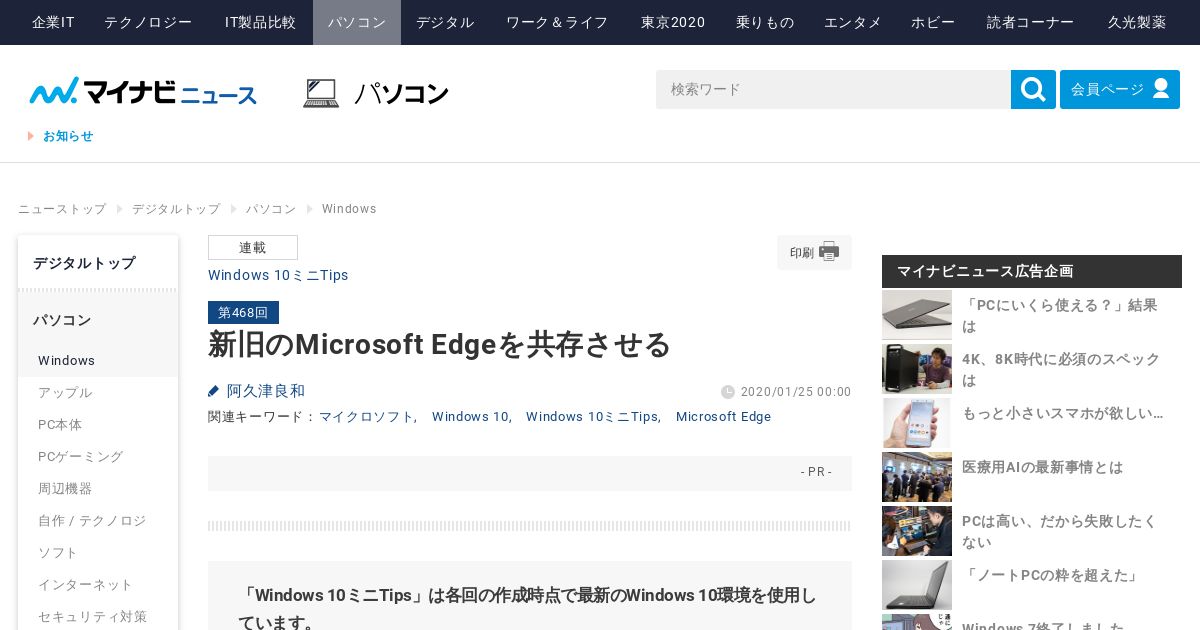Click the Windows 10ミニTips keyword link

click(592, 417)
